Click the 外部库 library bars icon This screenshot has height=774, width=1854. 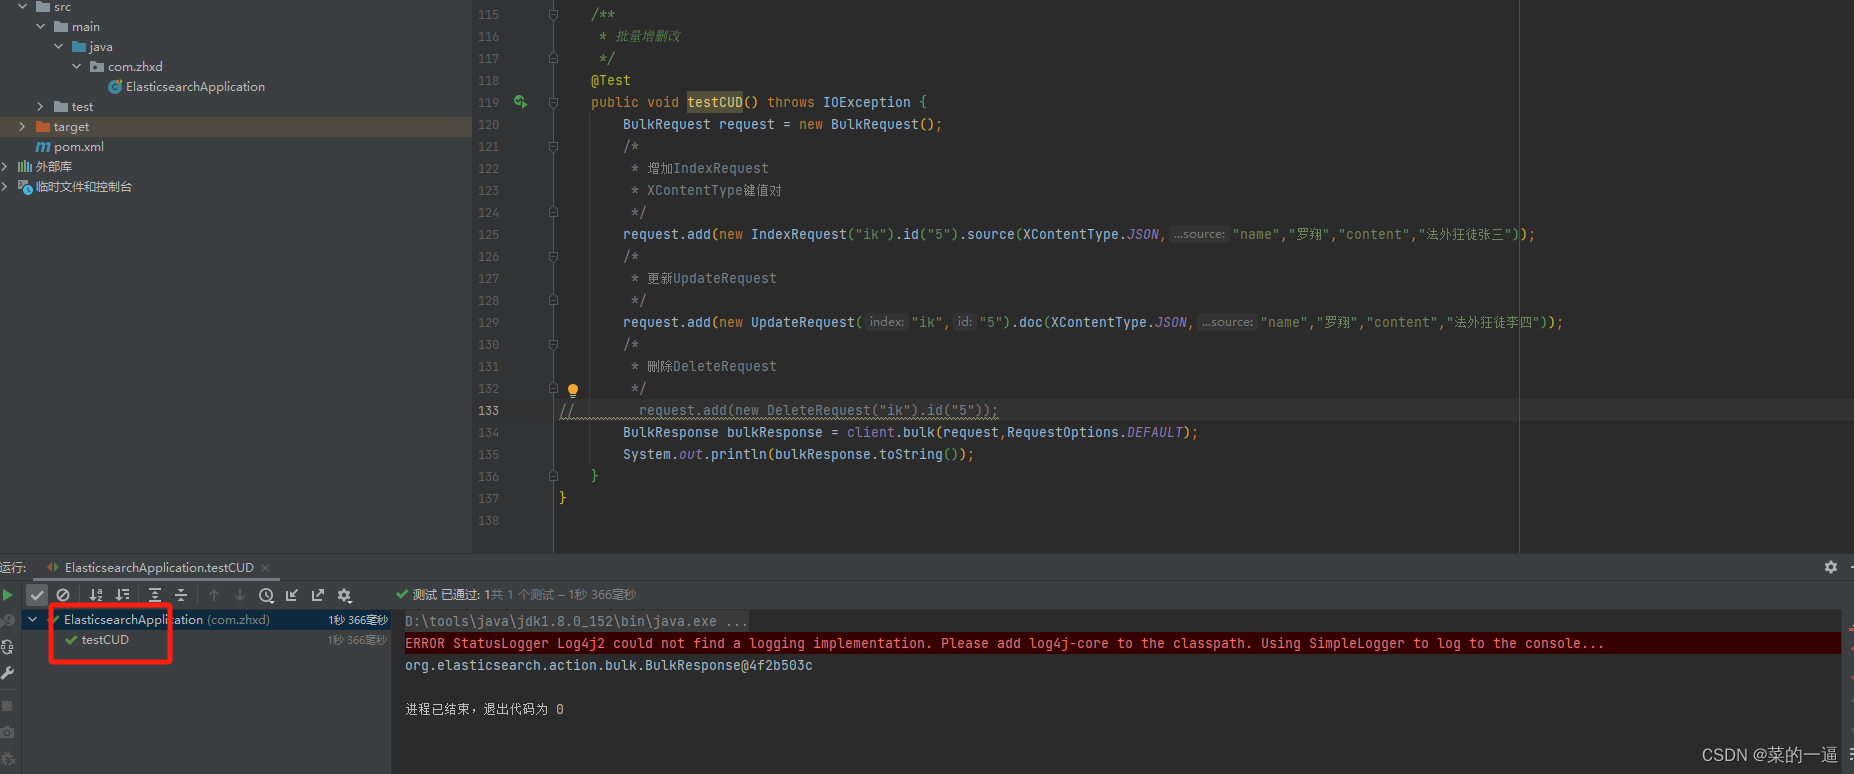point(25,167)
